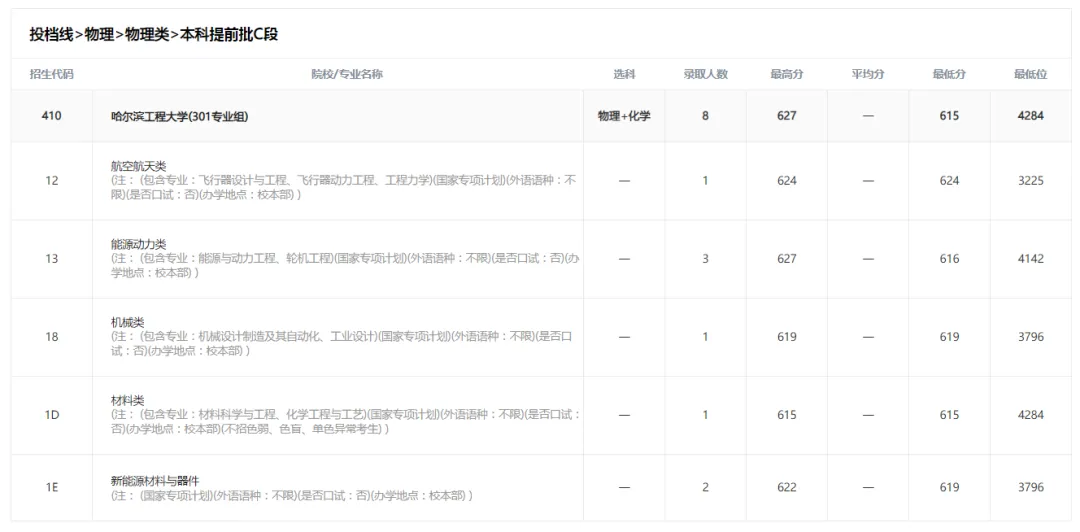Click the 材料类 note about 材料科学与工程
Viewport: 1080px width, 532px height.
[x=345, y=422]
